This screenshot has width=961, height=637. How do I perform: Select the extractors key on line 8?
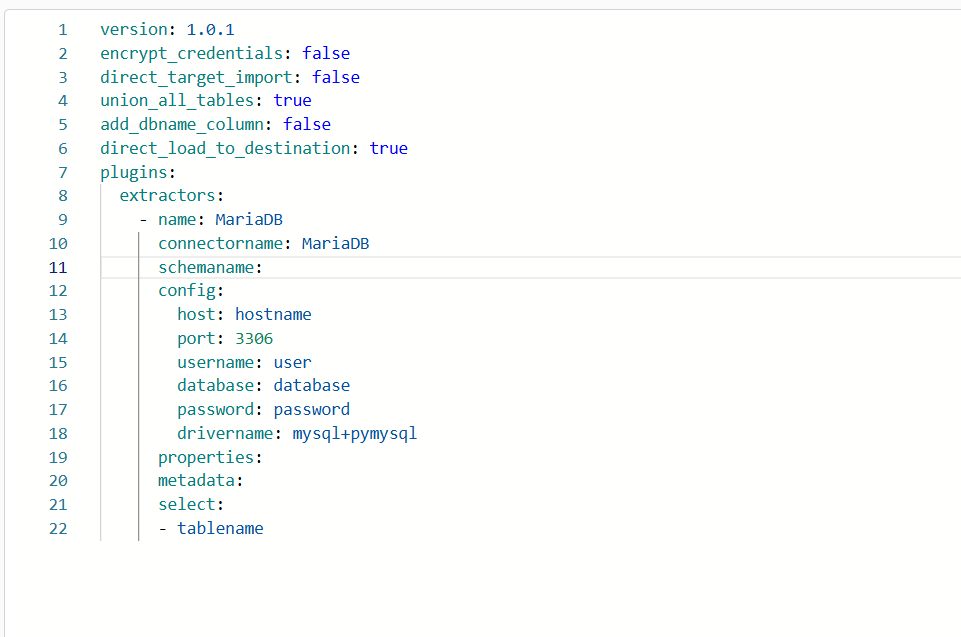tap(164, 195)
